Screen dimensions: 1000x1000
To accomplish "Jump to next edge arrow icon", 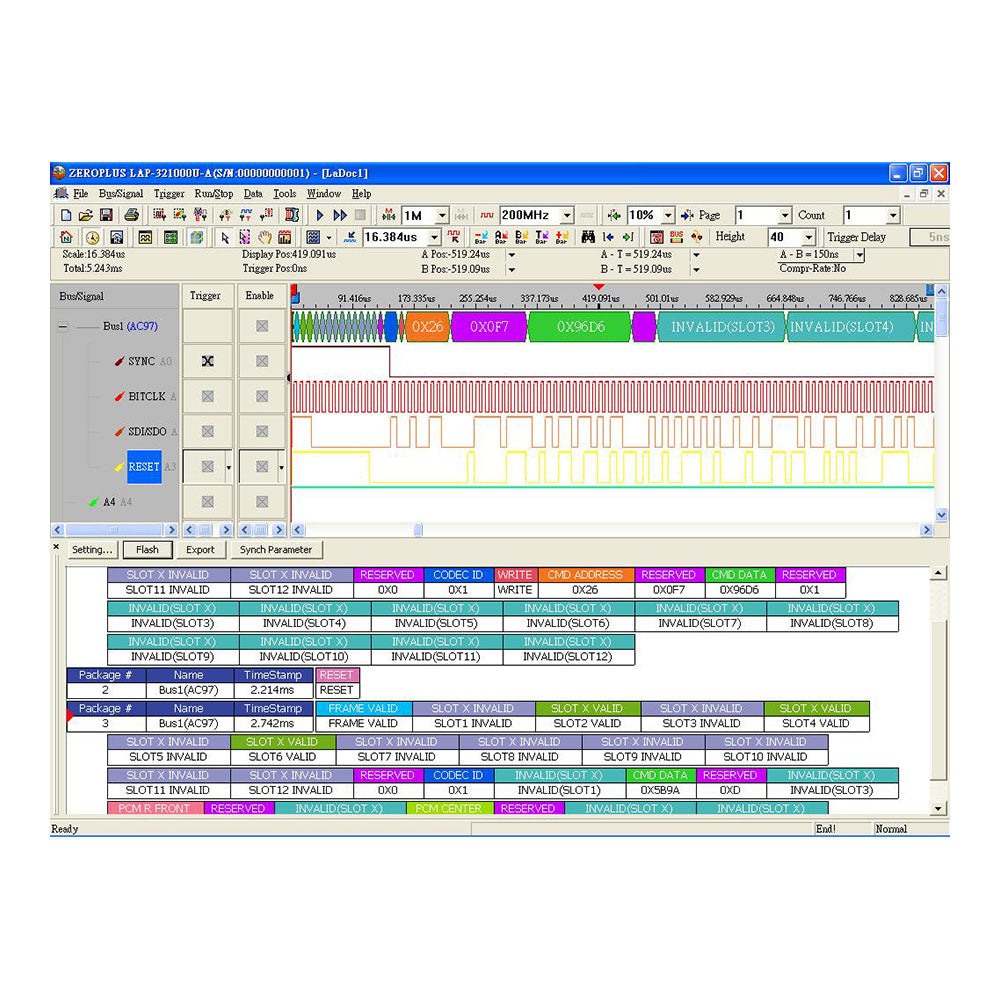I will 628,237.
